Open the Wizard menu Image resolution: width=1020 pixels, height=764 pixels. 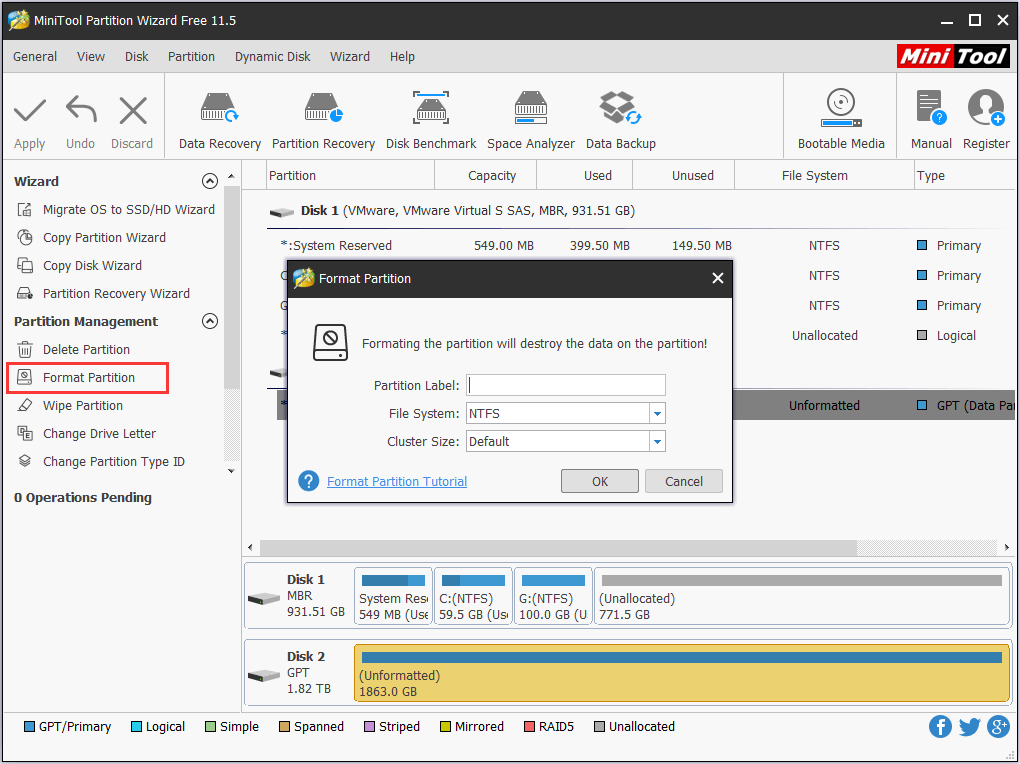(x=350, y=57)
